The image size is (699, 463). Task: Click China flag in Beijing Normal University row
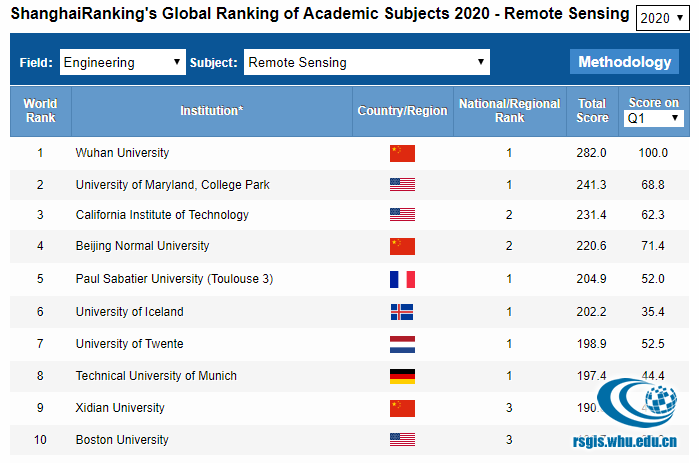click(x=402, y=246)
